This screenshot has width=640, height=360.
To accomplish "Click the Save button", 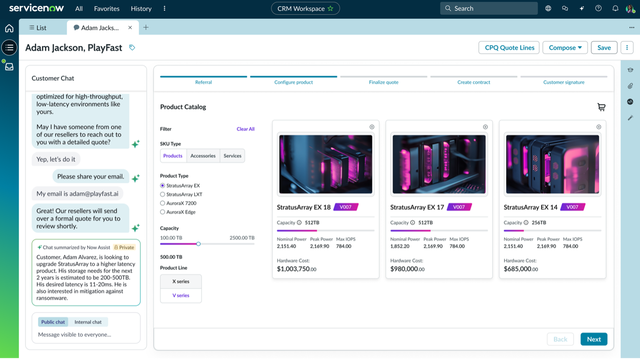I will (x=604, y=47).
